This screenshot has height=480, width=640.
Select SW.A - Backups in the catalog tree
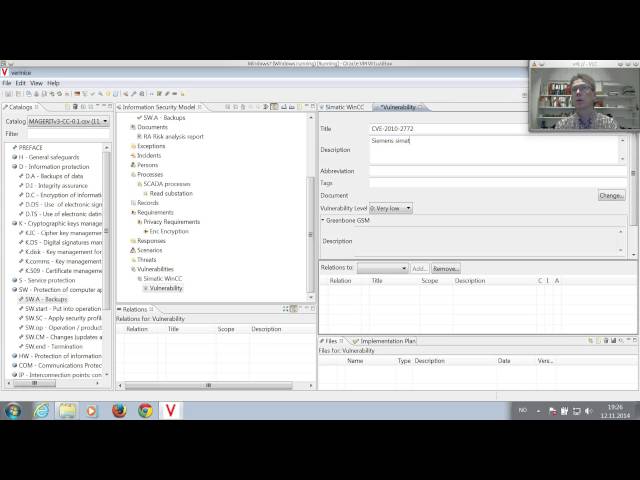click(46, 299)
